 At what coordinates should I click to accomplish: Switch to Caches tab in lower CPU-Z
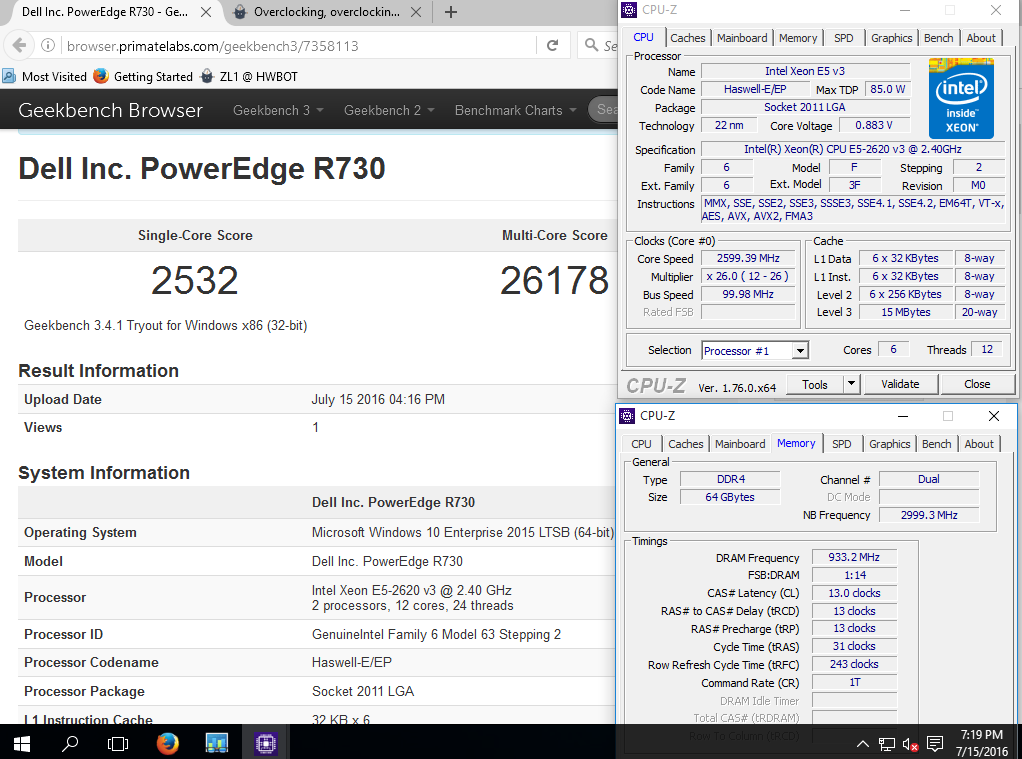[x=686, y=443]
